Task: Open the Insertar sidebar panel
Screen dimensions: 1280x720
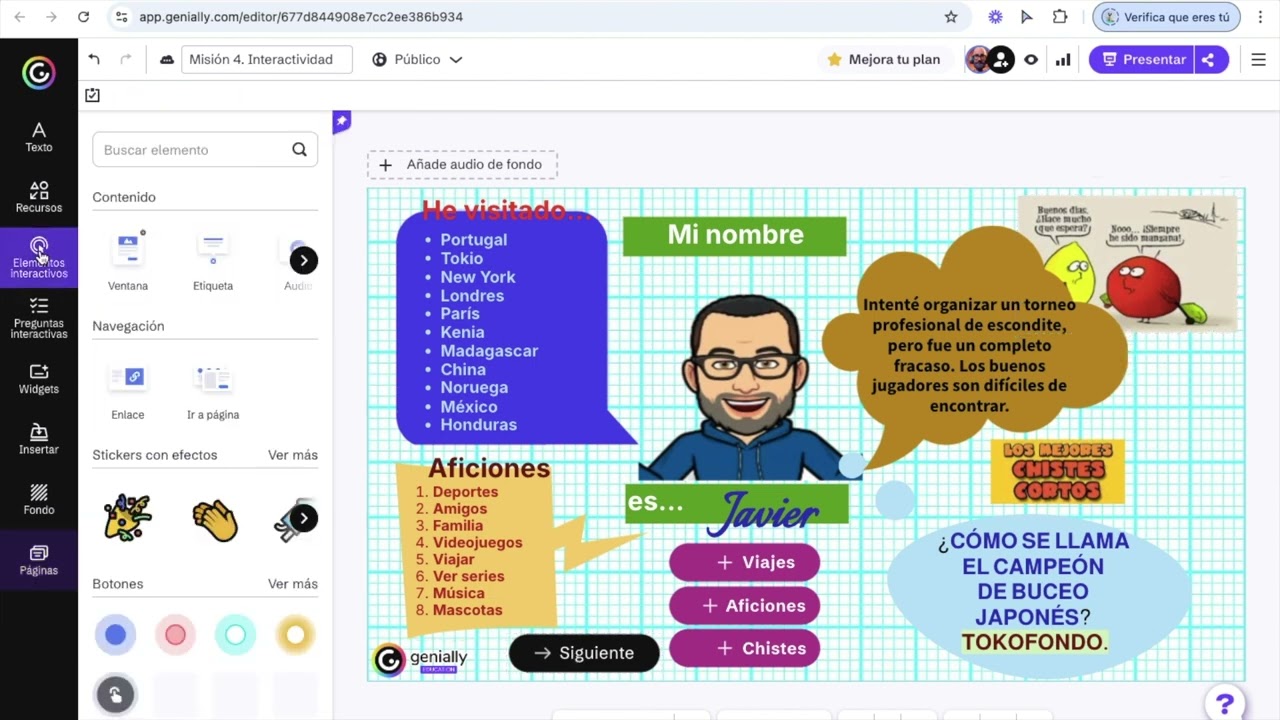Action: [39, 439]
